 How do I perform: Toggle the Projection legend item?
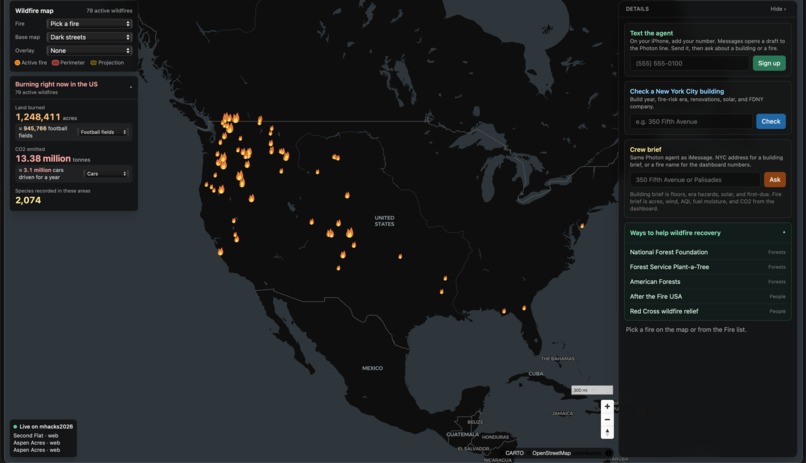tap(107, 63)
